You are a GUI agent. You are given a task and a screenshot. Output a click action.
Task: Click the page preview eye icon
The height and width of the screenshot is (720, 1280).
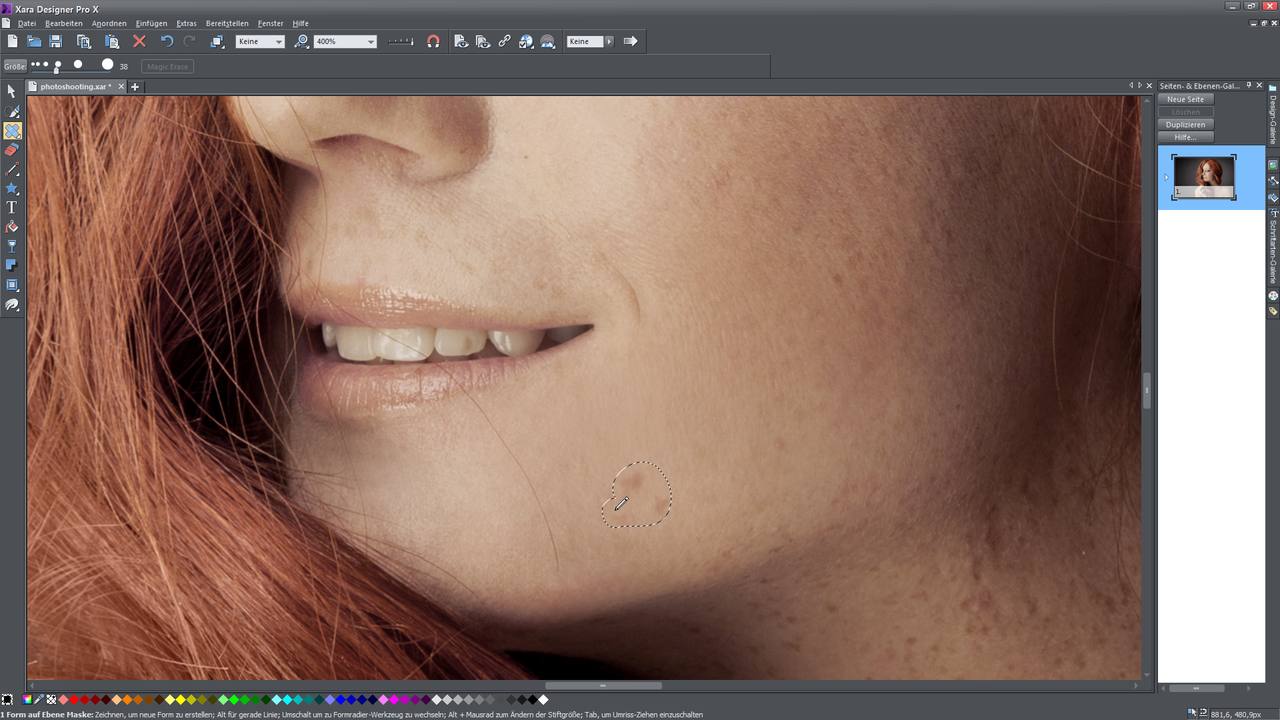pos(460,41)
